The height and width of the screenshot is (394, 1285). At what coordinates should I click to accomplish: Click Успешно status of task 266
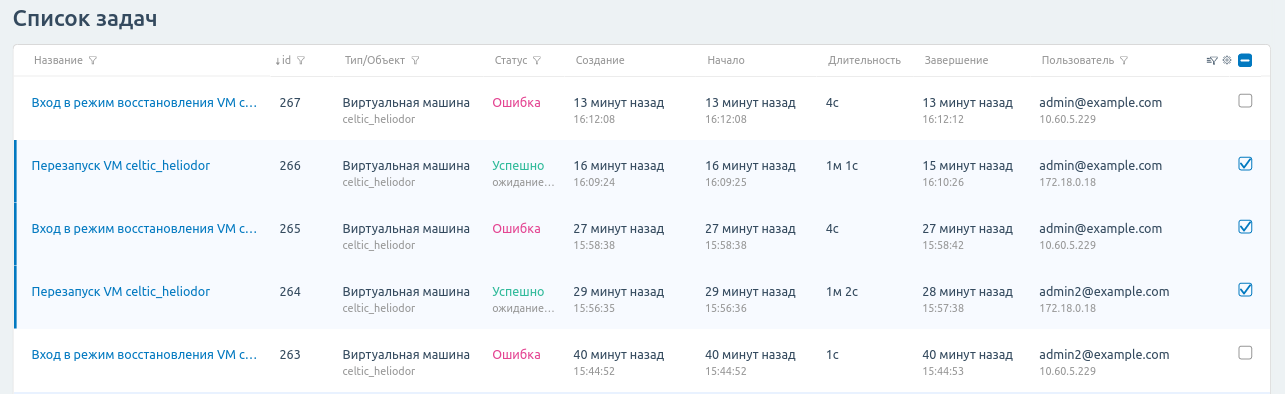point(518,166)
